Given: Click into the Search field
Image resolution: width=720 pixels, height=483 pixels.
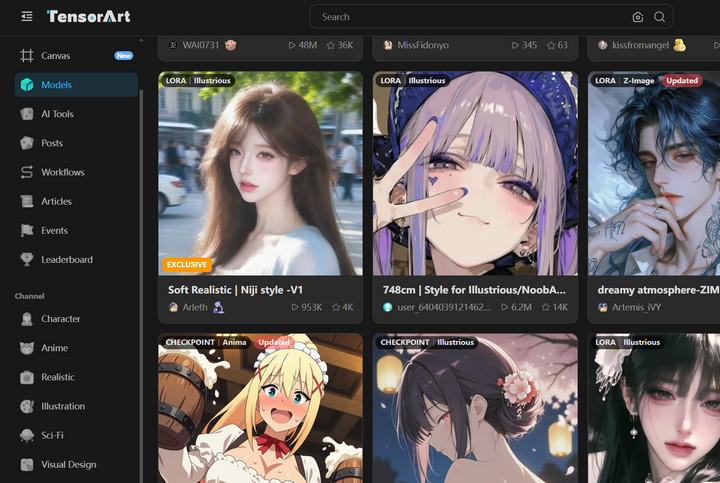Looking at the screenshot, I should [x=491, y=17].
